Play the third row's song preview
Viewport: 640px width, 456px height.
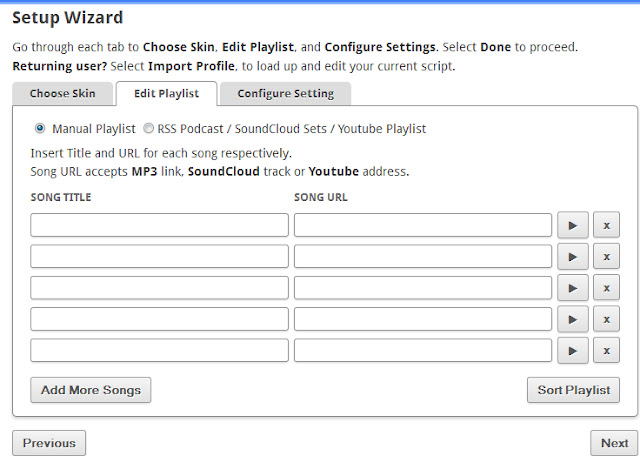coord(573,288)
